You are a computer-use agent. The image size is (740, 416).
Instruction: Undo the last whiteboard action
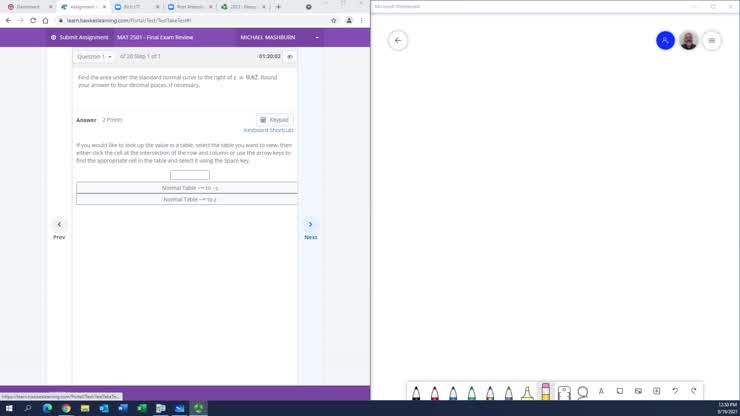pyautogui.click(x=675, y=391)
